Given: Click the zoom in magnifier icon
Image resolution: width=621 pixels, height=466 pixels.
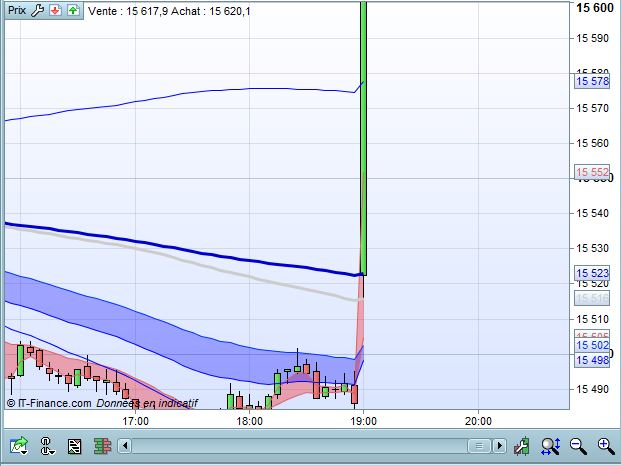Looking at the screenshot, I should [606, 446].
